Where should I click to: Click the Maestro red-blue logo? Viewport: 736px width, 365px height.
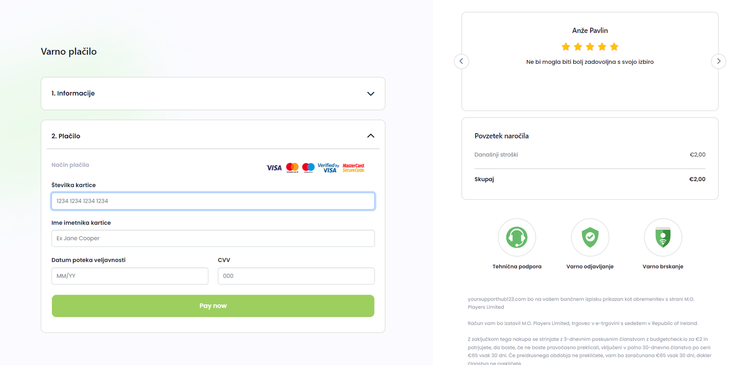click(x=308, y=167)
